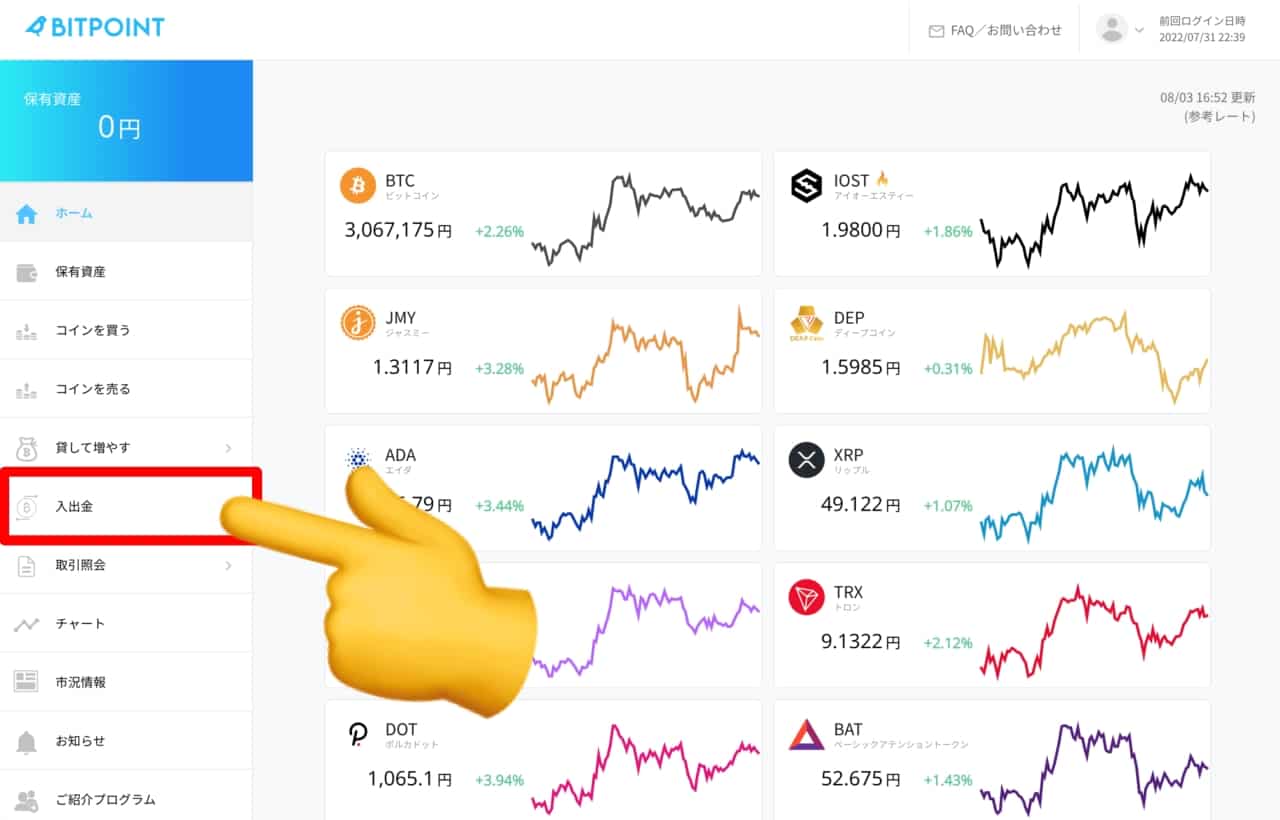The width and height of the screenshot is (1280, 820).
Task: Click the DEP DEAPcoin icon
Action: point(806,322)
